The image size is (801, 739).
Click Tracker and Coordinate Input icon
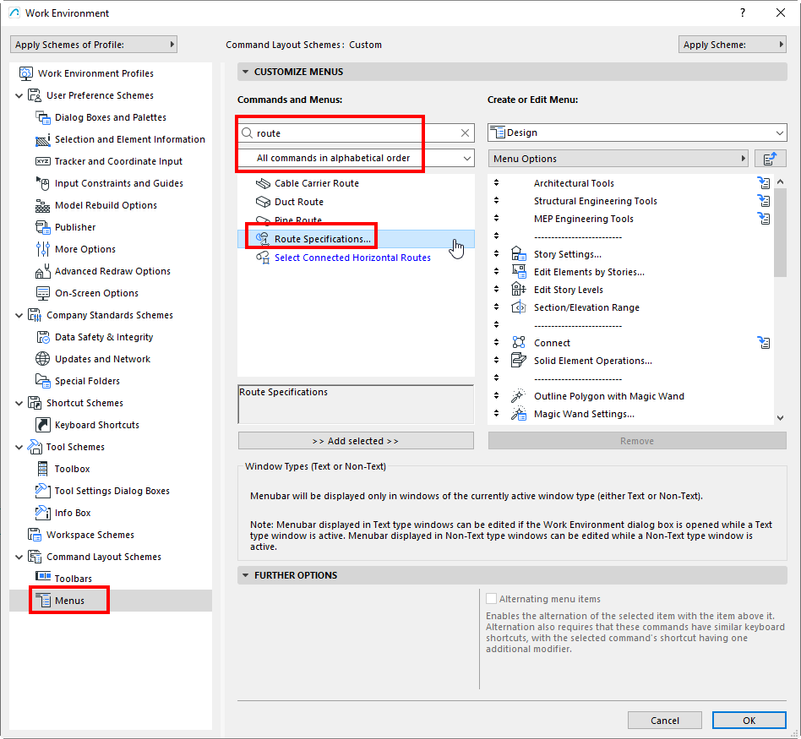[x=42, y=161]
